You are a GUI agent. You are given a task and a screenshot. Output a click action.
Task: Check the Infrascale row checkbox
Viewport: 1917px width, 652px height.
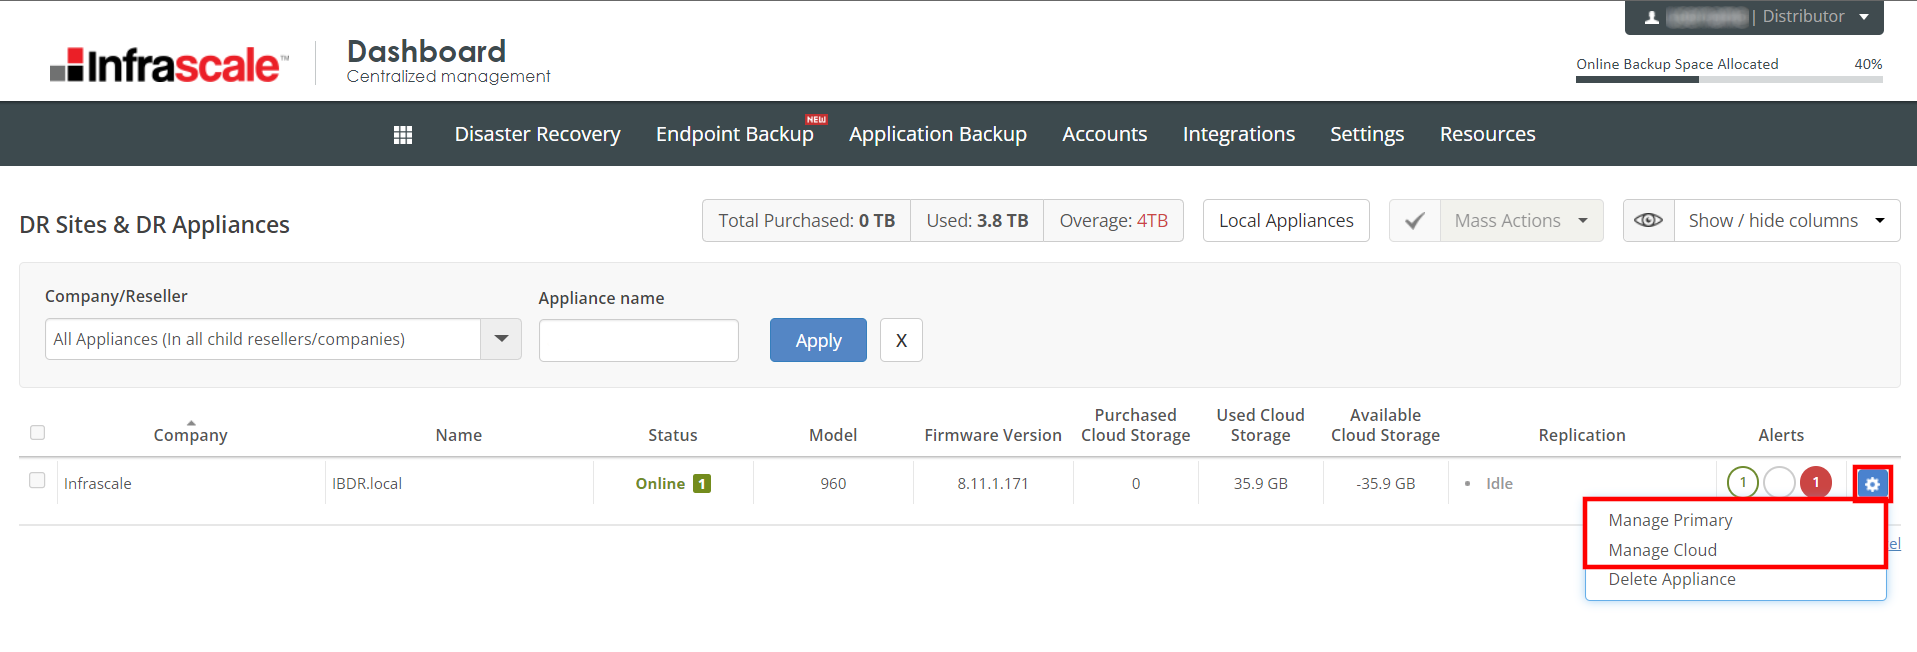(38, 480)
